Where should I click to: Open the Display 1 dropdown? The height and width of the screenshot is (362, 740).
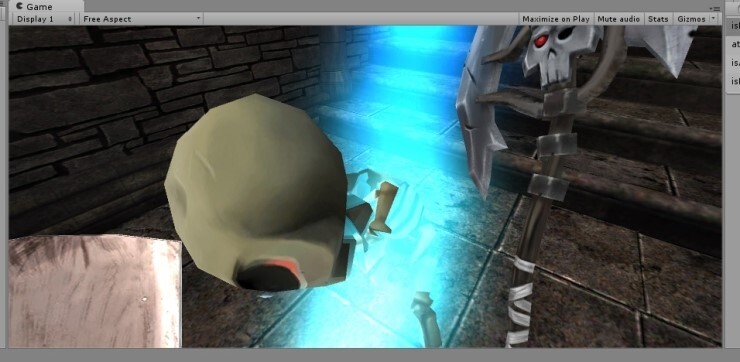pyautogui.click(x=44, y=19)
